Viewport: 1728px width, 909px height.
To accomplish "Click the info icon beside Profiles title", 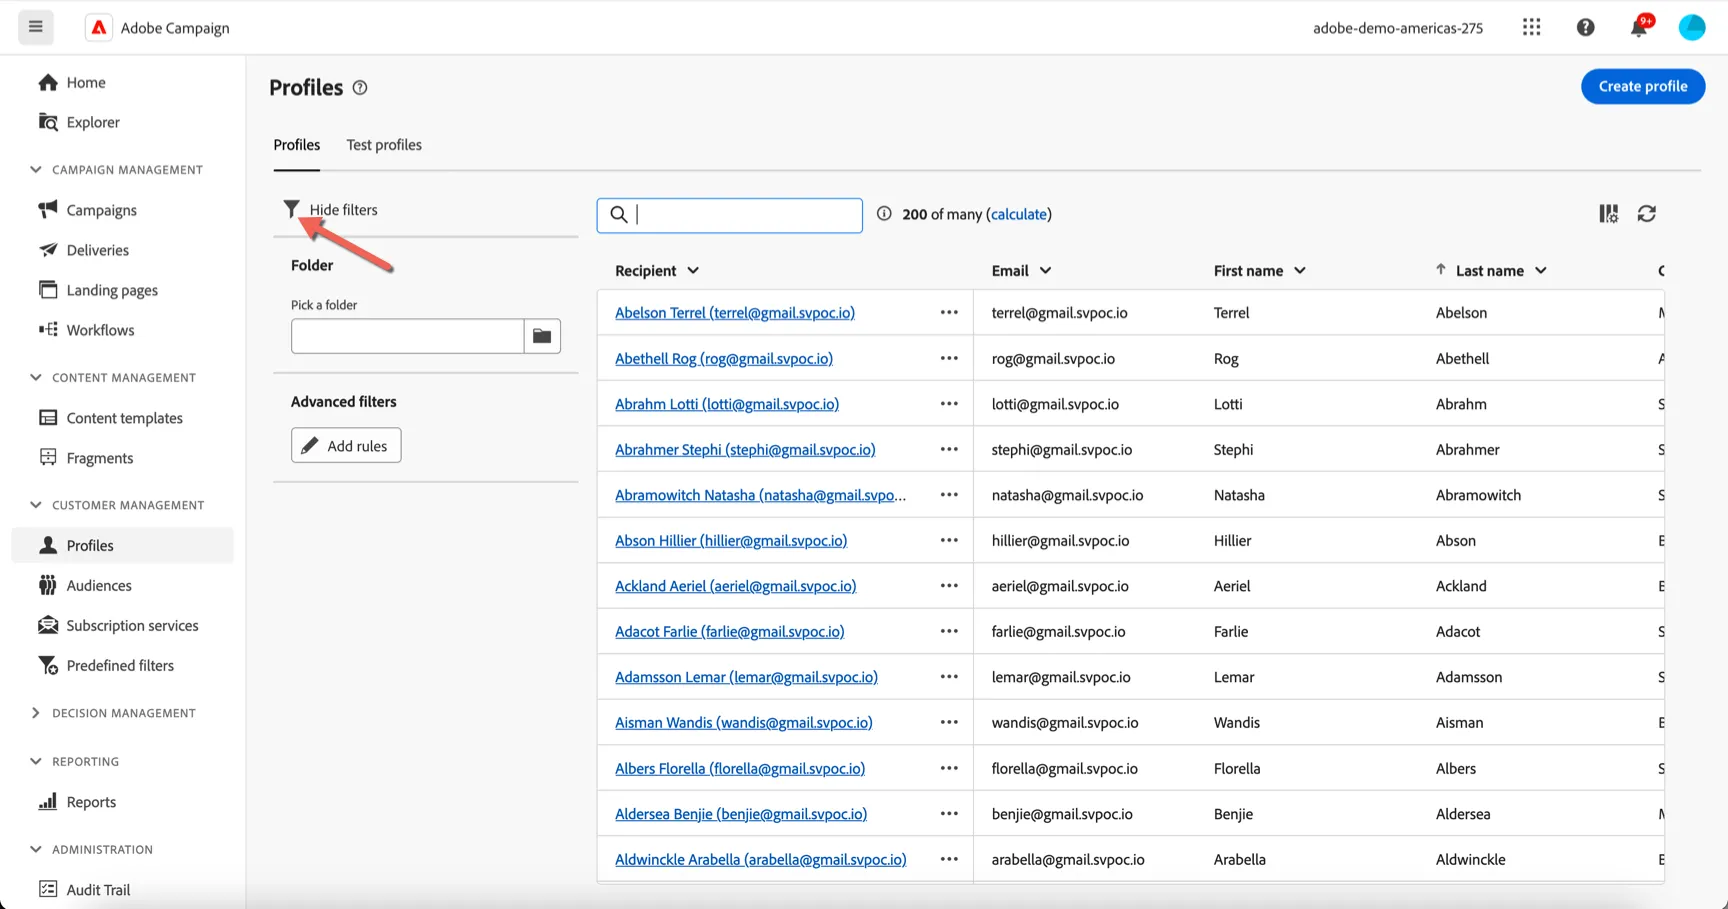I will 360,88.
